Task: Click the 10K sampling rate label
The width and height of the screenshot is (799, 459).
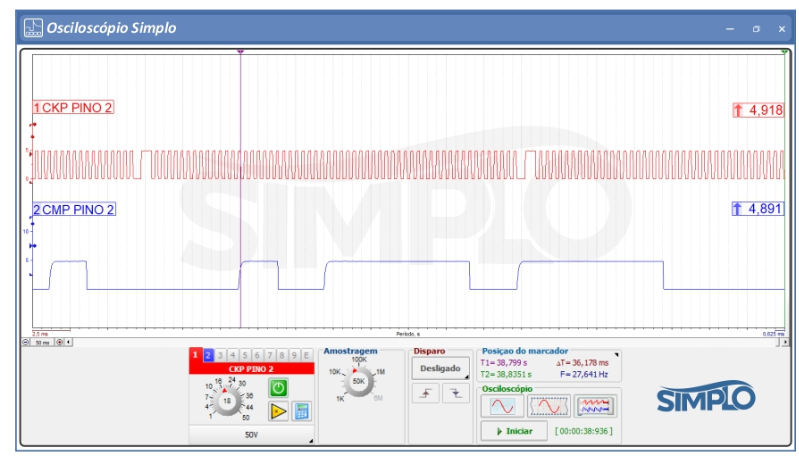Action: pos(335,372)
